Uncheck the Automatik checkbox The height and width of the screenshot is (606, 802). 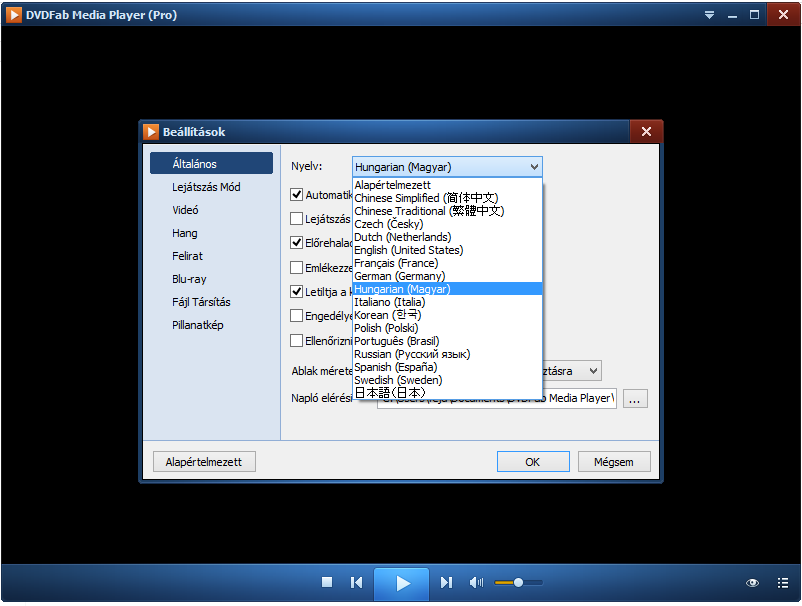point(297,195)
